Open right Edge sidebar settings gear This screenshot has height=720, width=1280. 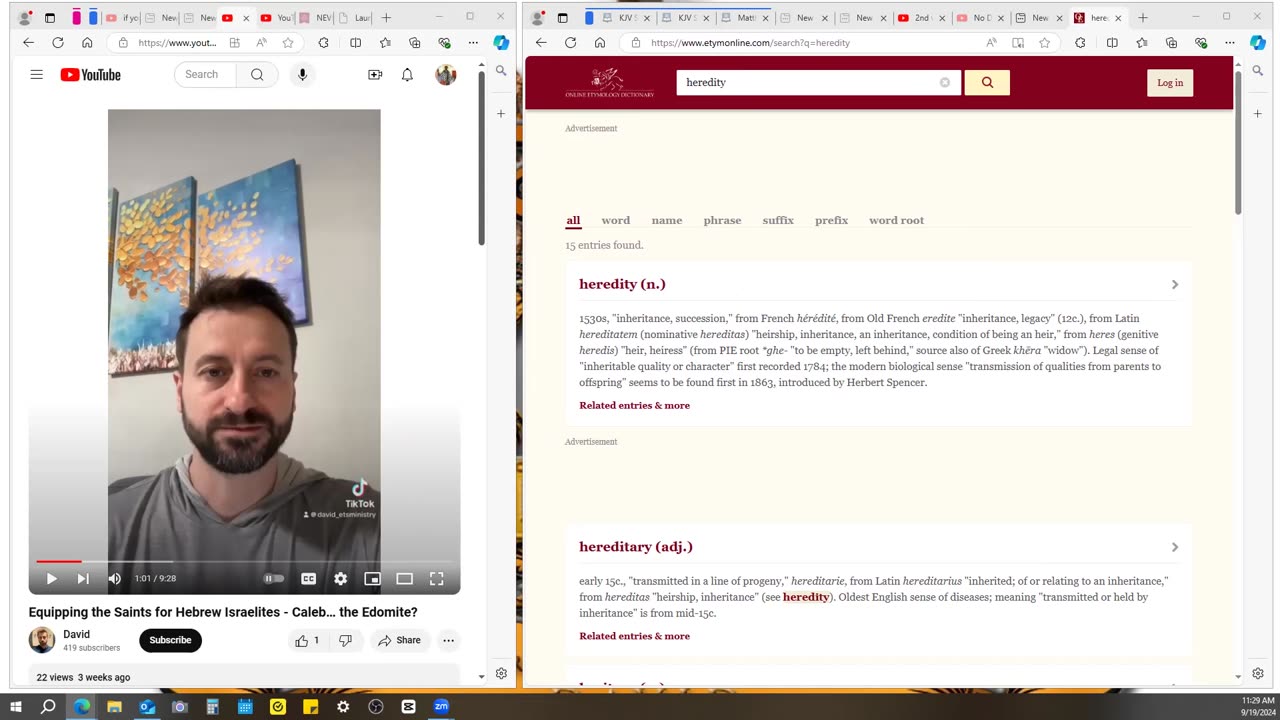(x=1258, y=674)
